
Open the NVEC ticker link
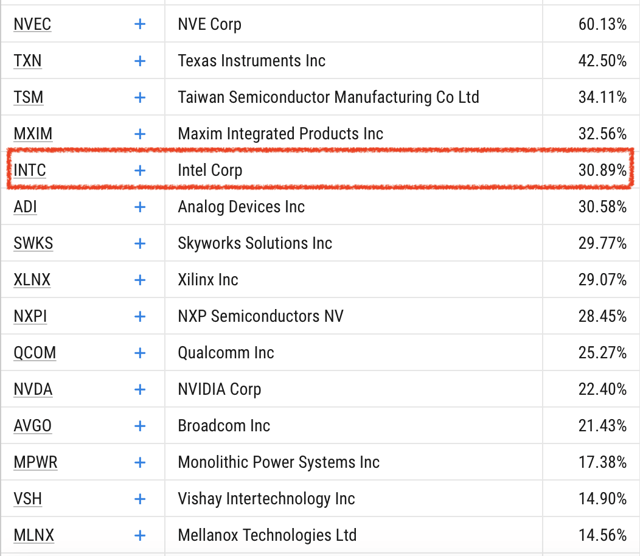pyautogui.click(x=32, y=24)
